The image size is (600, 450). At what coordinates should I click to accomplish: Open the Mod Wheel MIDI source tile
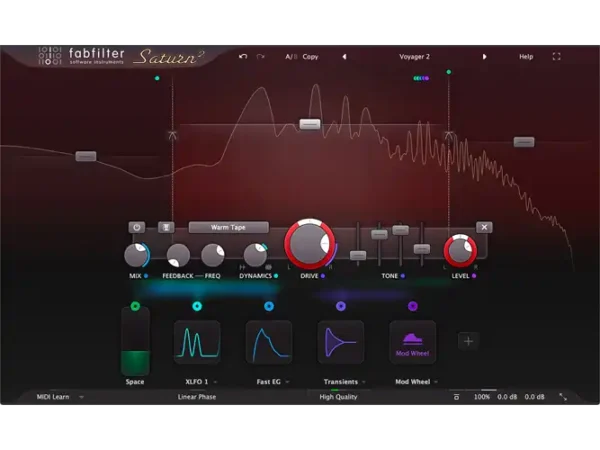(412, 342)
